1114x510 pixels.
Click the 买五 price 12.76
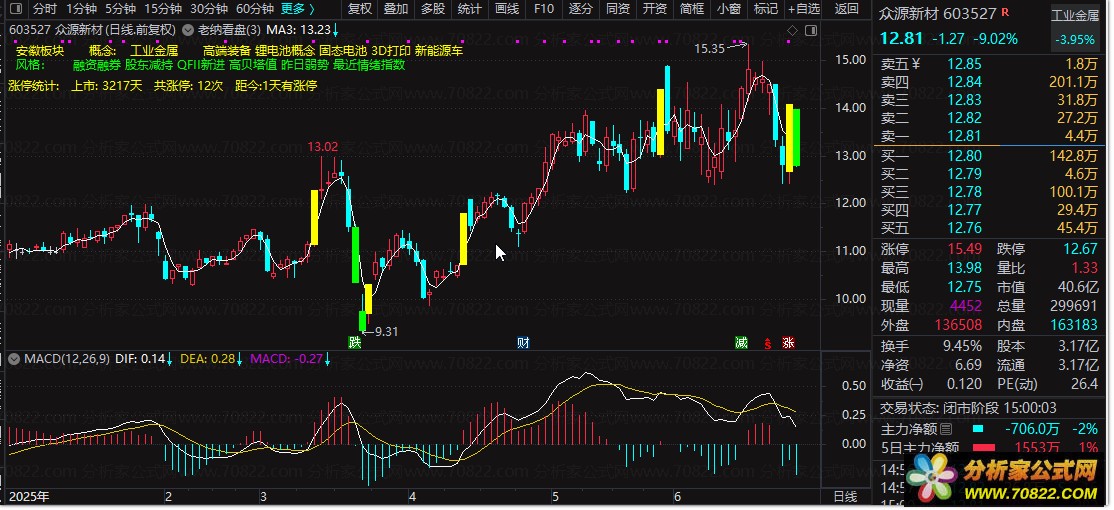pos(965,228)
